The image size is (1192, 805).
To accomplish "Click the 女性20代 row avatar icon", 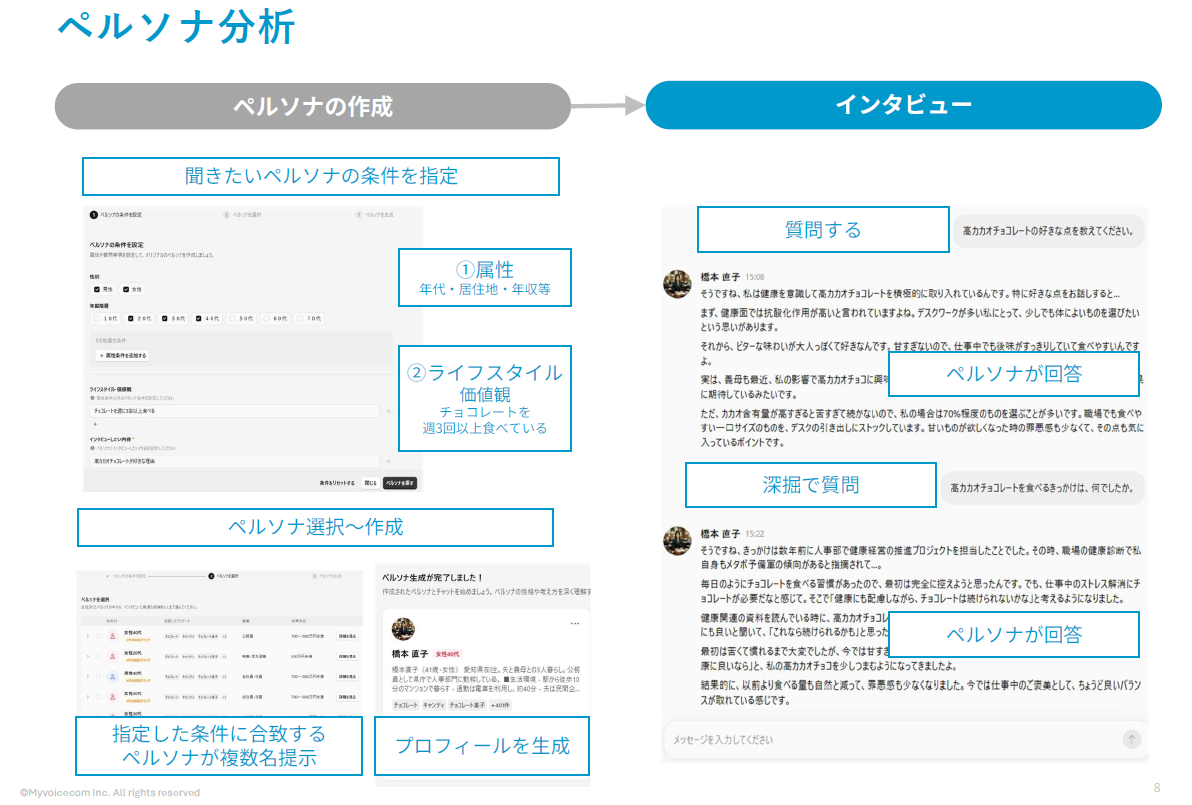I will coord(113,657).
